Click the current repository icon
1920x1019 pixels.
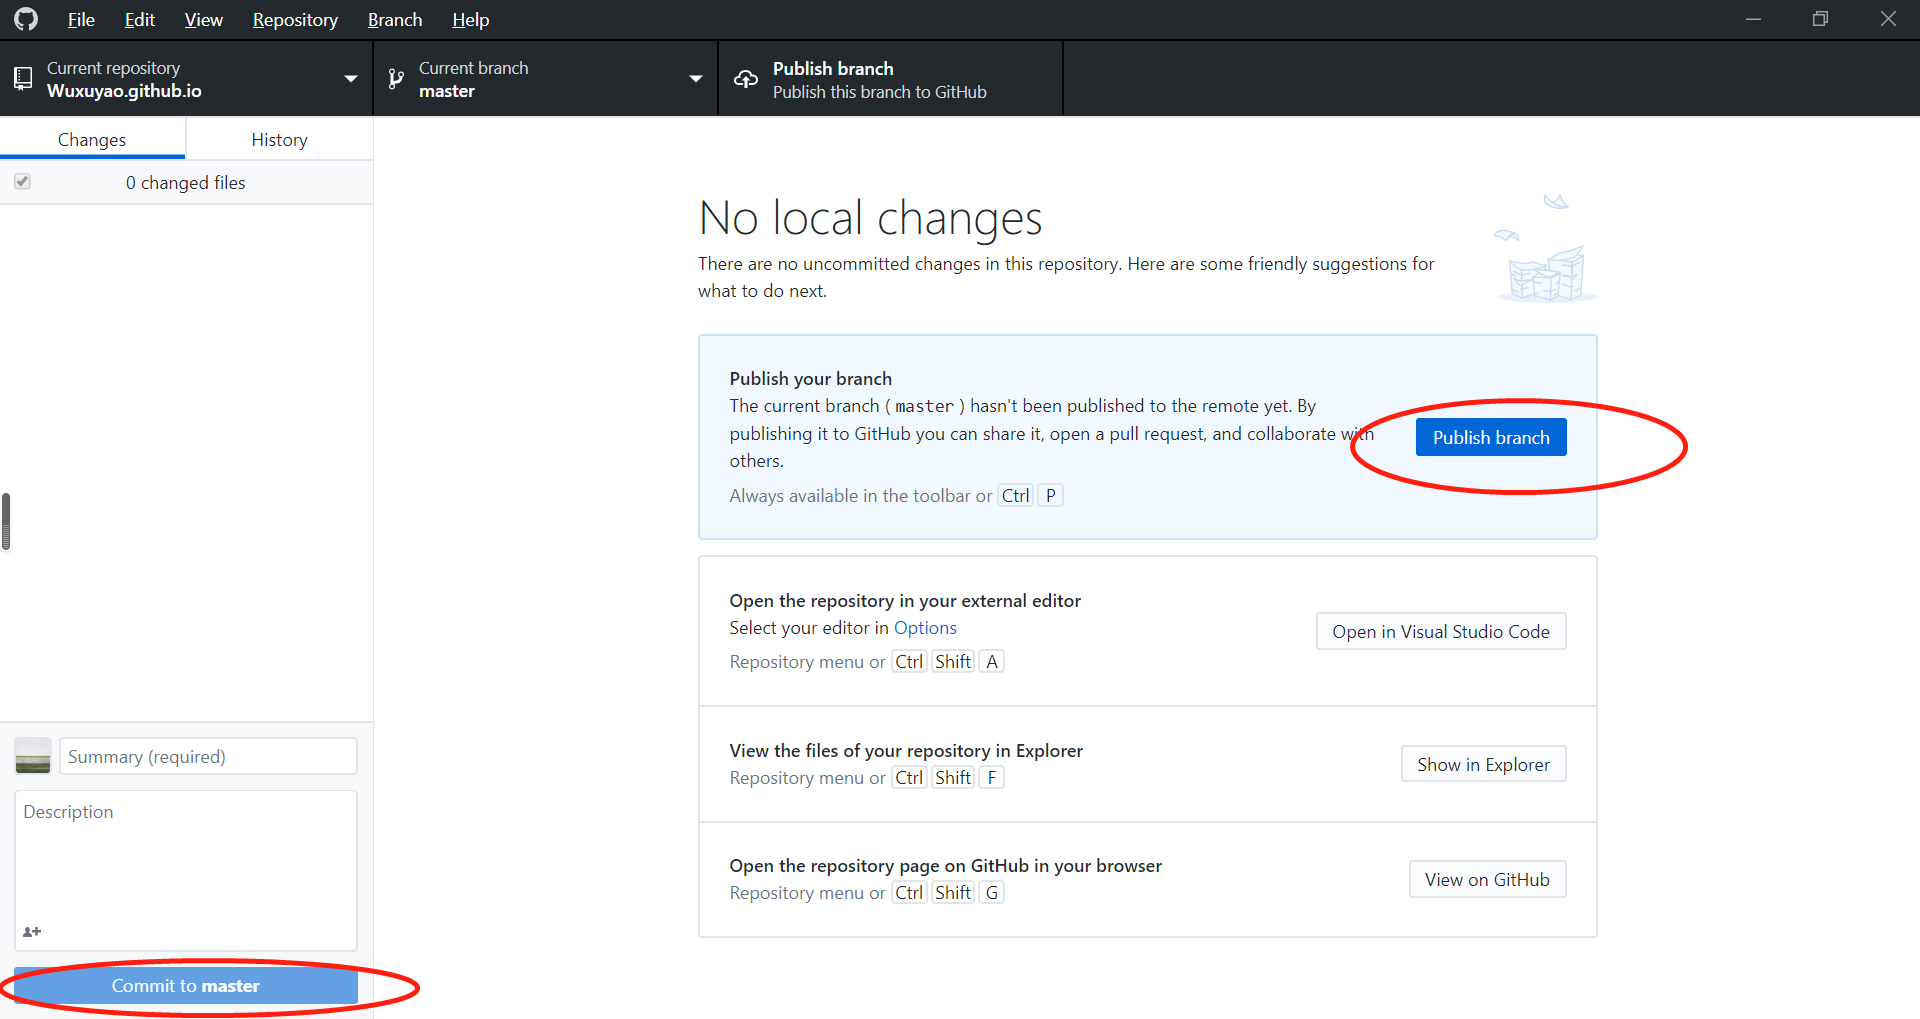(23, 79)
